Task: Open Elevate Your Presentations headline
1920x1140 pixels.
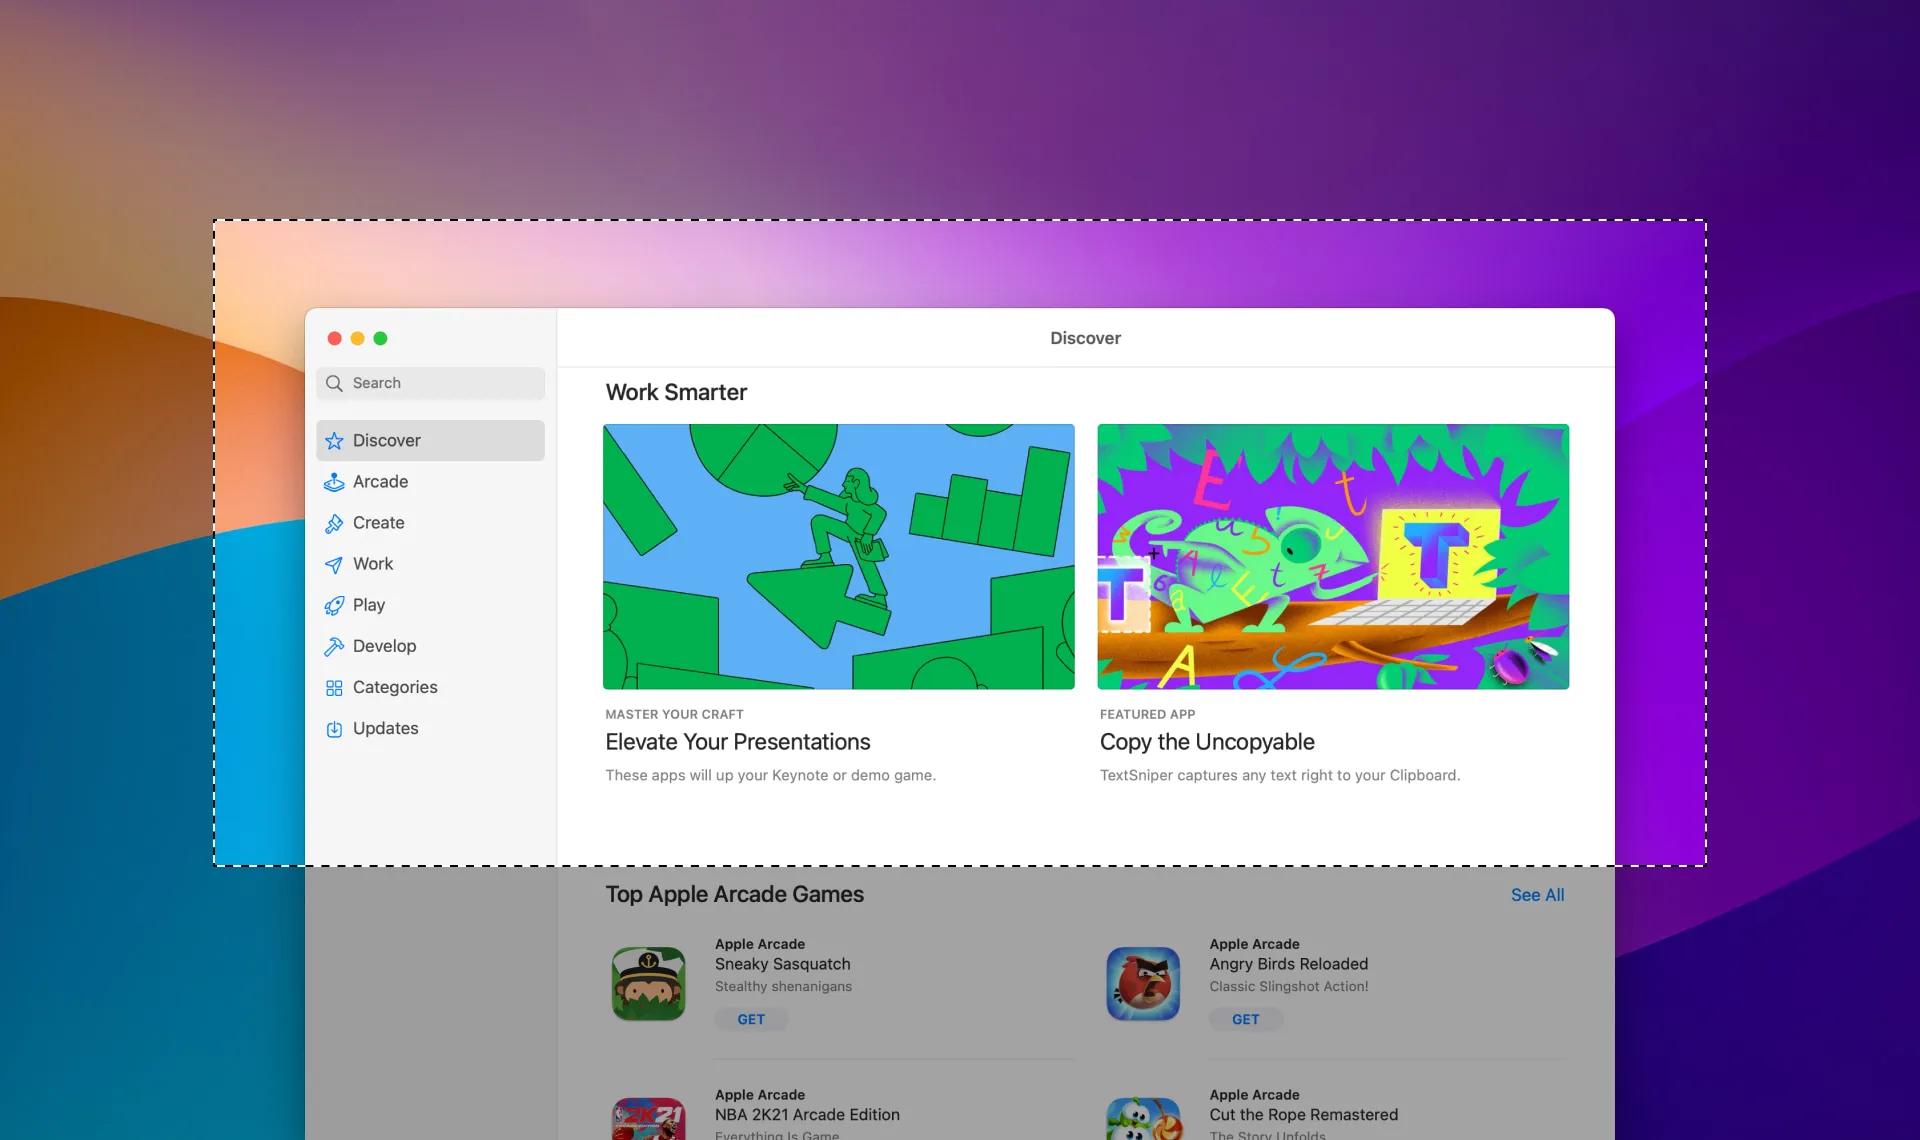Action: (x=737, y=742)
